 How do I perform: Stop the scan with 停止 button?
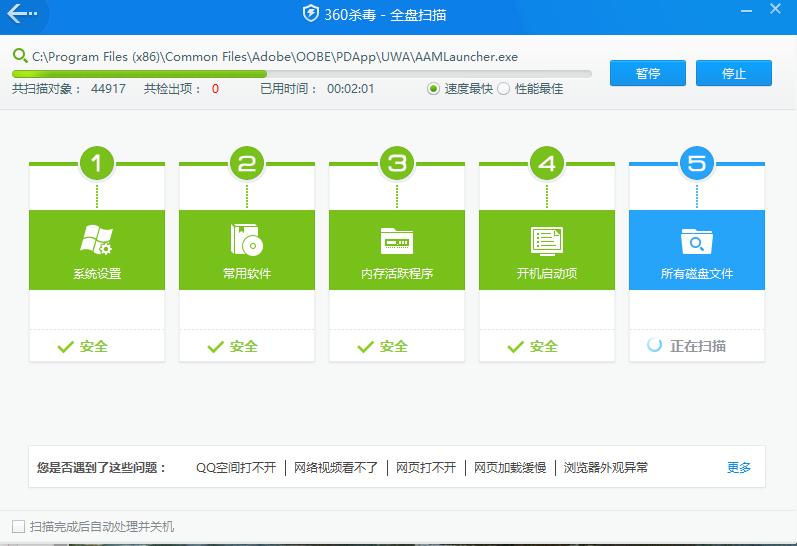733,73
